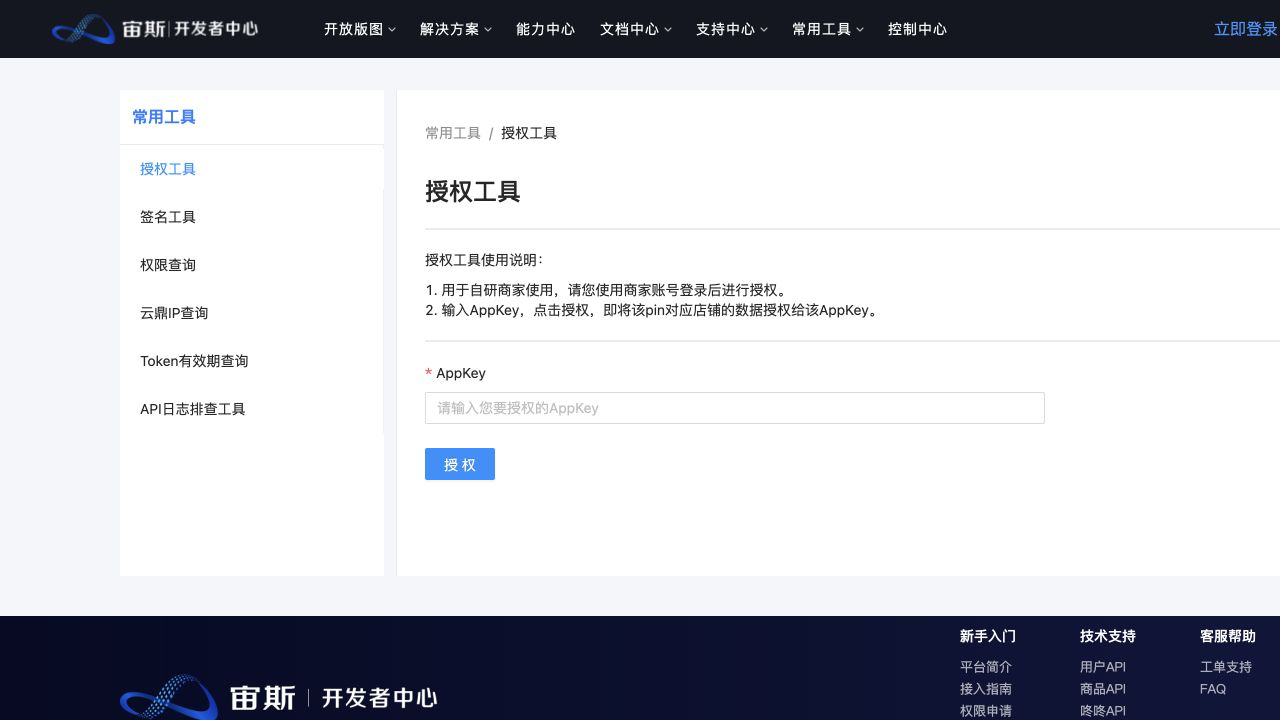The image size is (1280, 720).
Task: Open the 咚咚API footer link
Action: pyautogui.click(x=1103, y=711)
